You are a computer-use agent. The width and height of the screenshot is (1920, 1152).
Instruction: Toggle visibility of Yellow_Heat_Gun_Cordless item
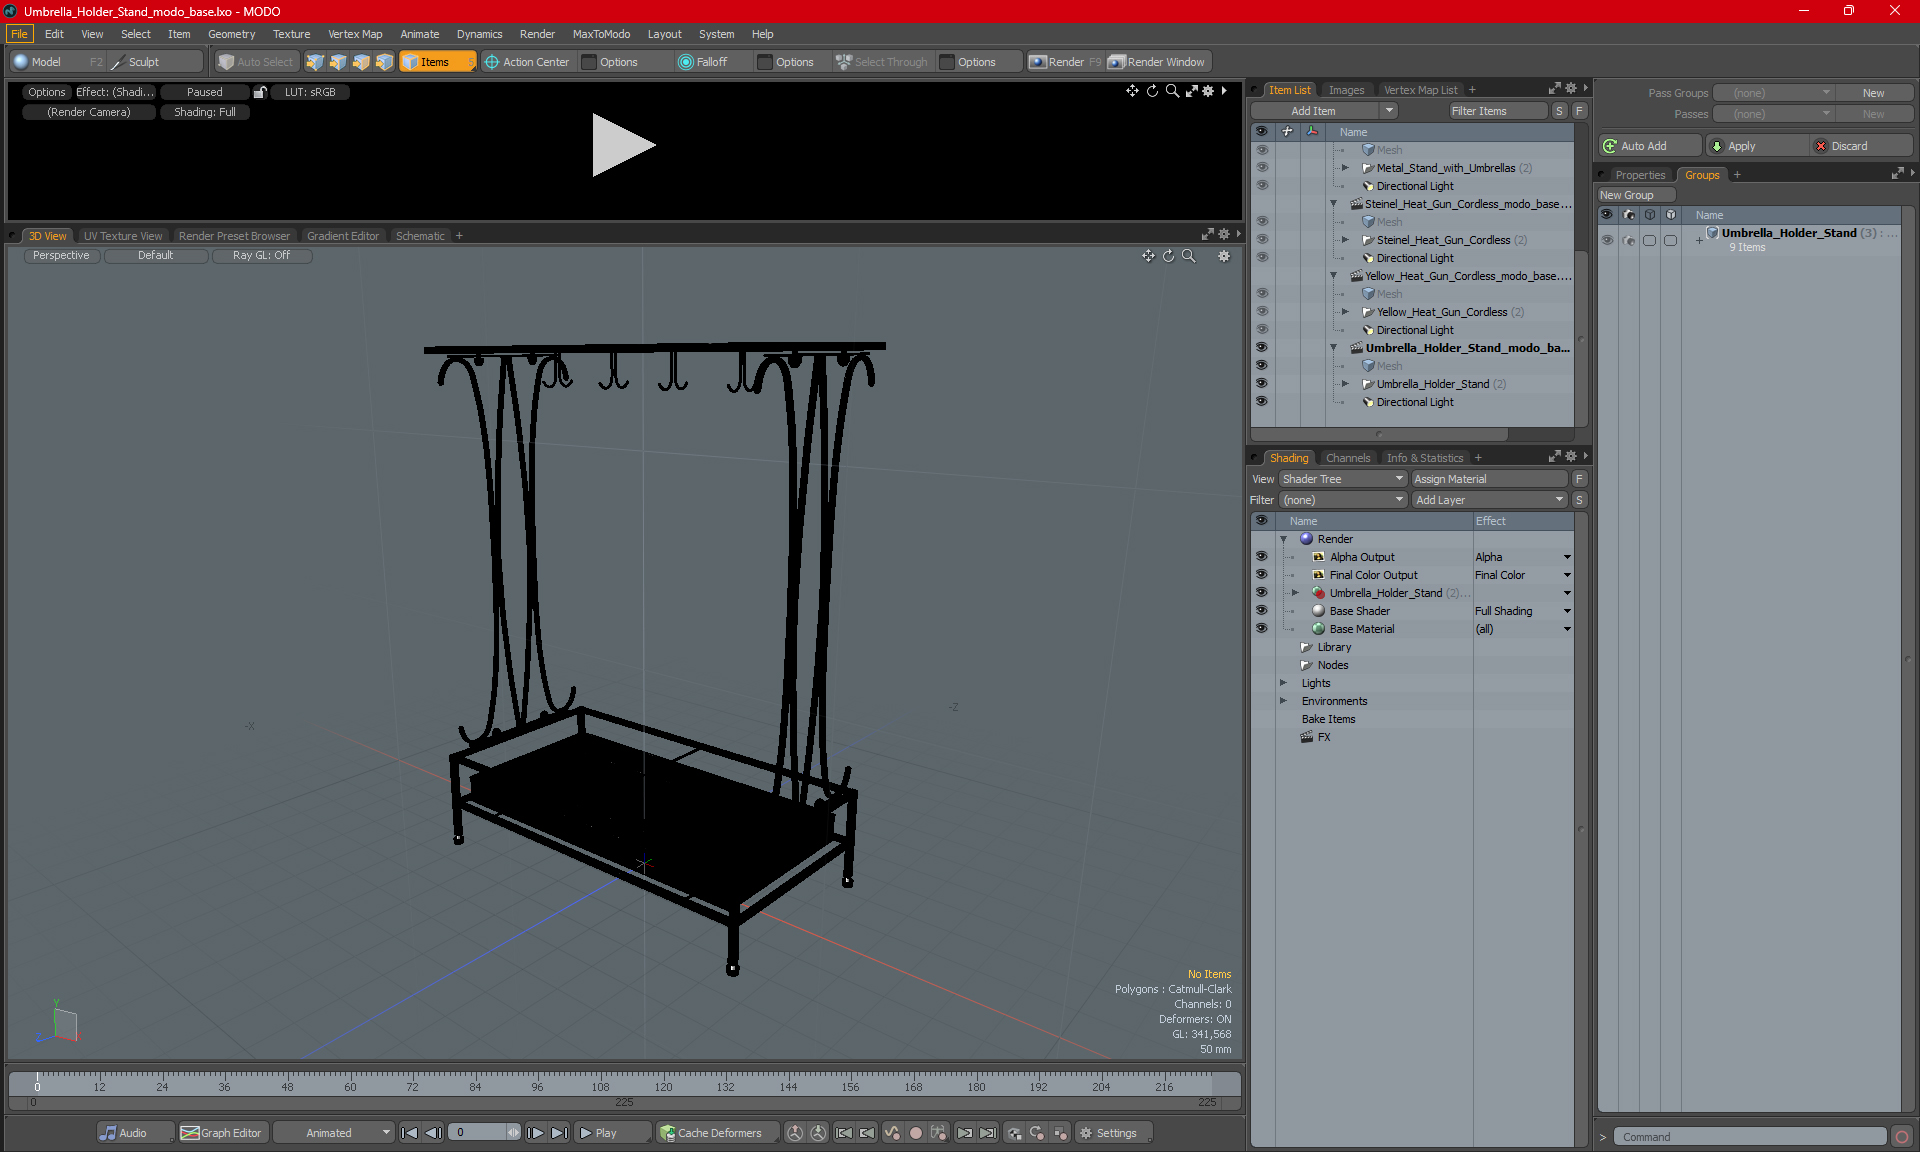(1261, 312)
